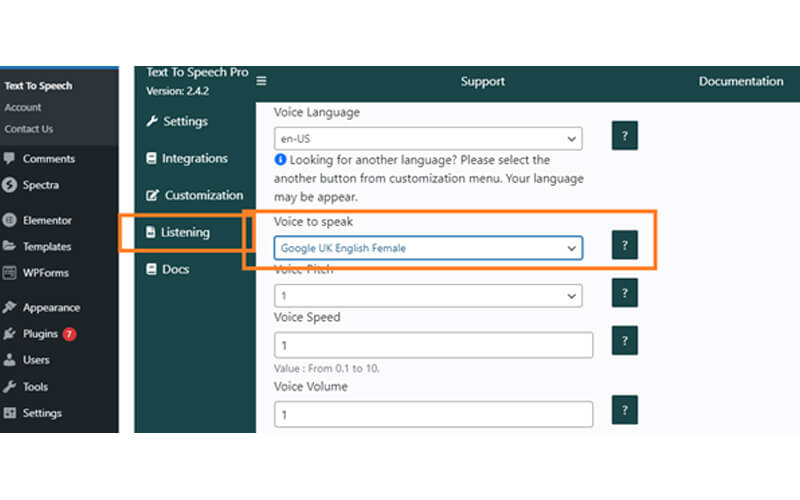Click the file icon beside Listening
The width and height of the screenshot is (800, 500).
pos(151,232)
